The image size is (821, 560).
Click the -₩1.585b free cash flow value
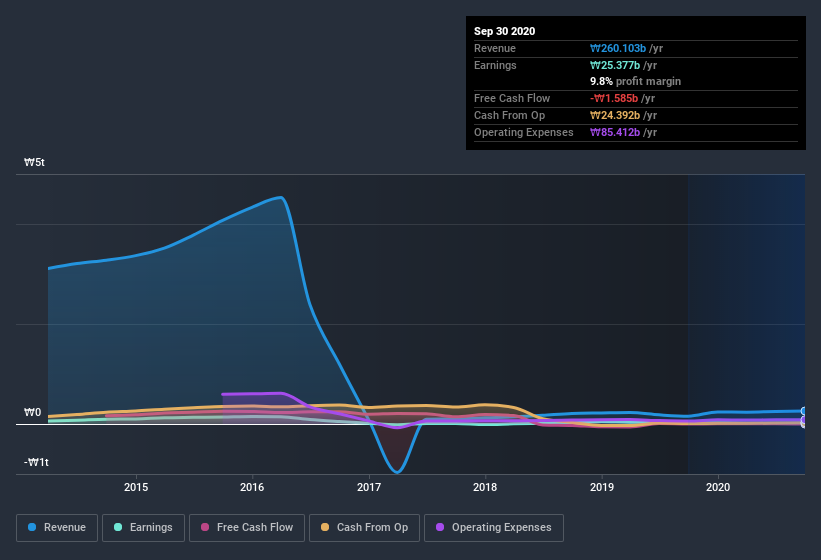coord(613,98)
